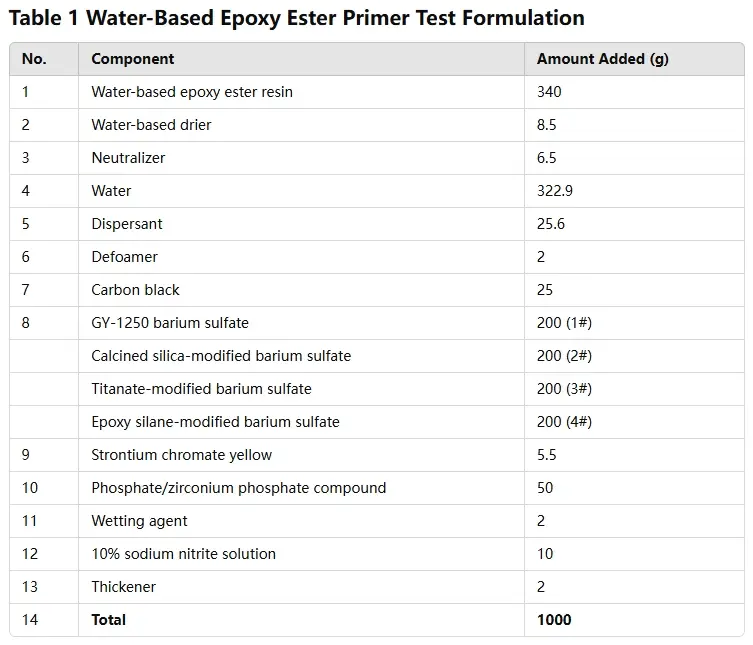Select "Epoxy silane-modified barium sulfate" cell
The width and height of the screenshot is (753, 645).
tap(215, 422)
